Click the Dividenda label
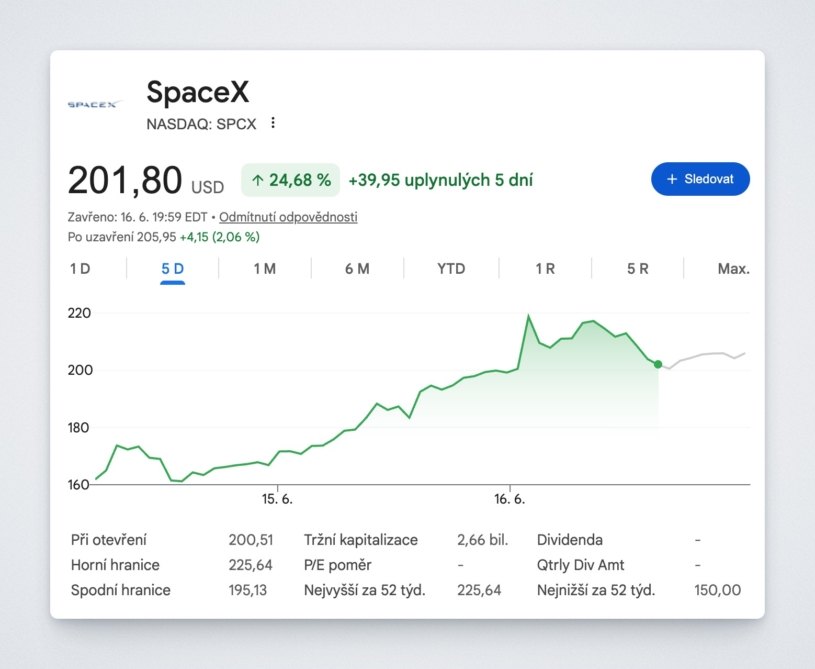Viewport: 815px width, 669px height. coord(570,540)
